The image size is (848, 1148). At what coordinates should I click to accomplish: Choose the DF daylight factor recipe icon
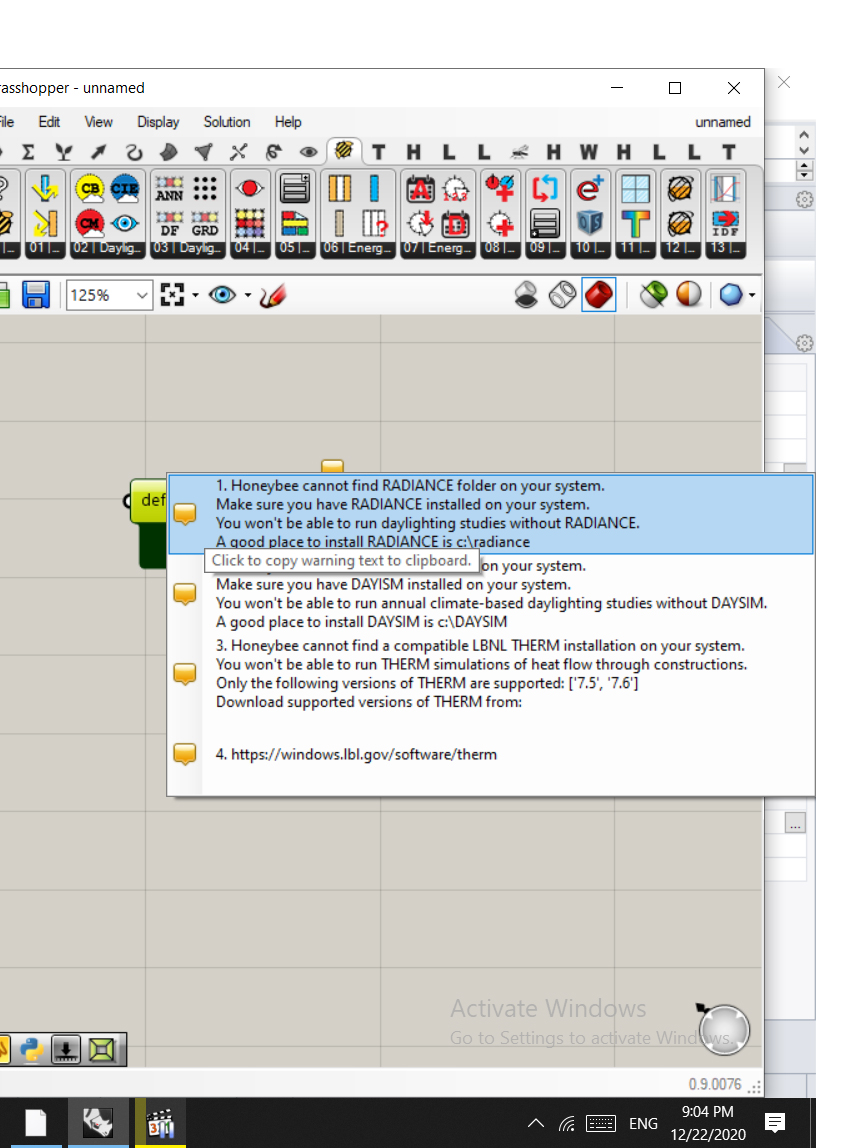point(169,223)
